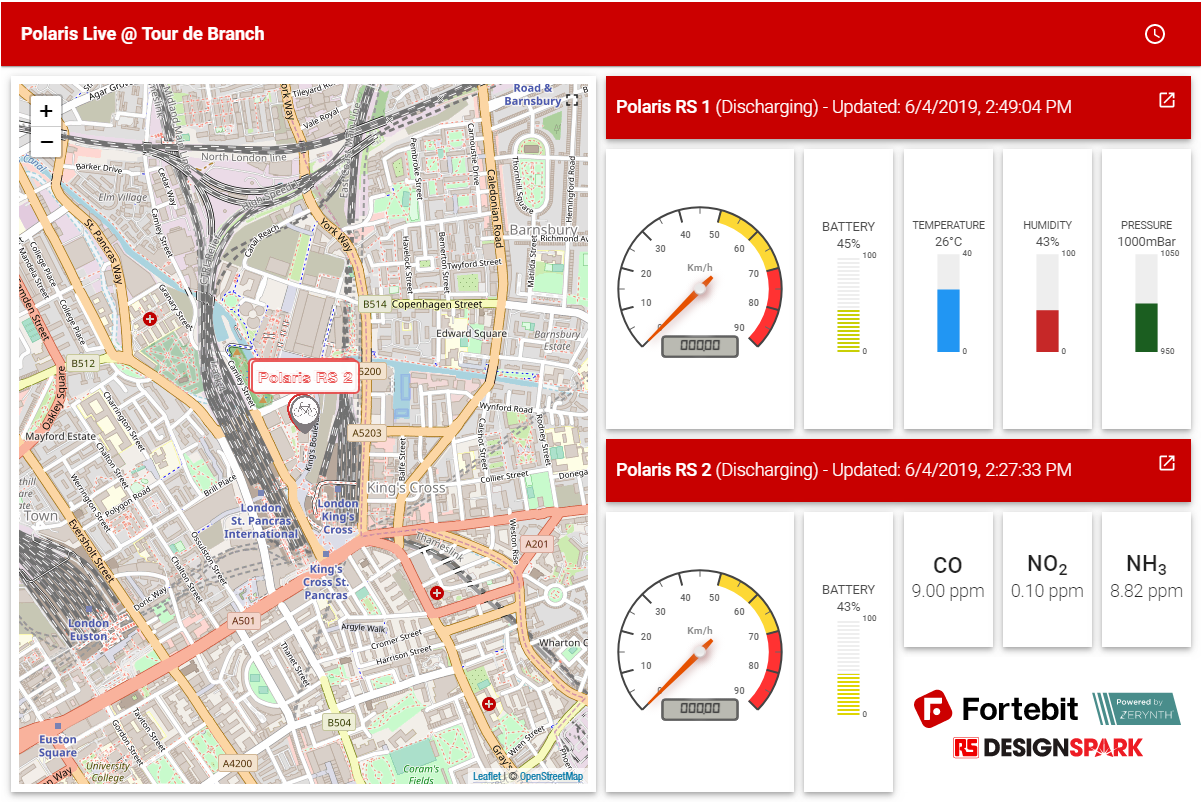This screenshot has height=812, width=1202.
Task: Toggle map fullscreen view
Action: pyautogui.click(x=572, y=101)
